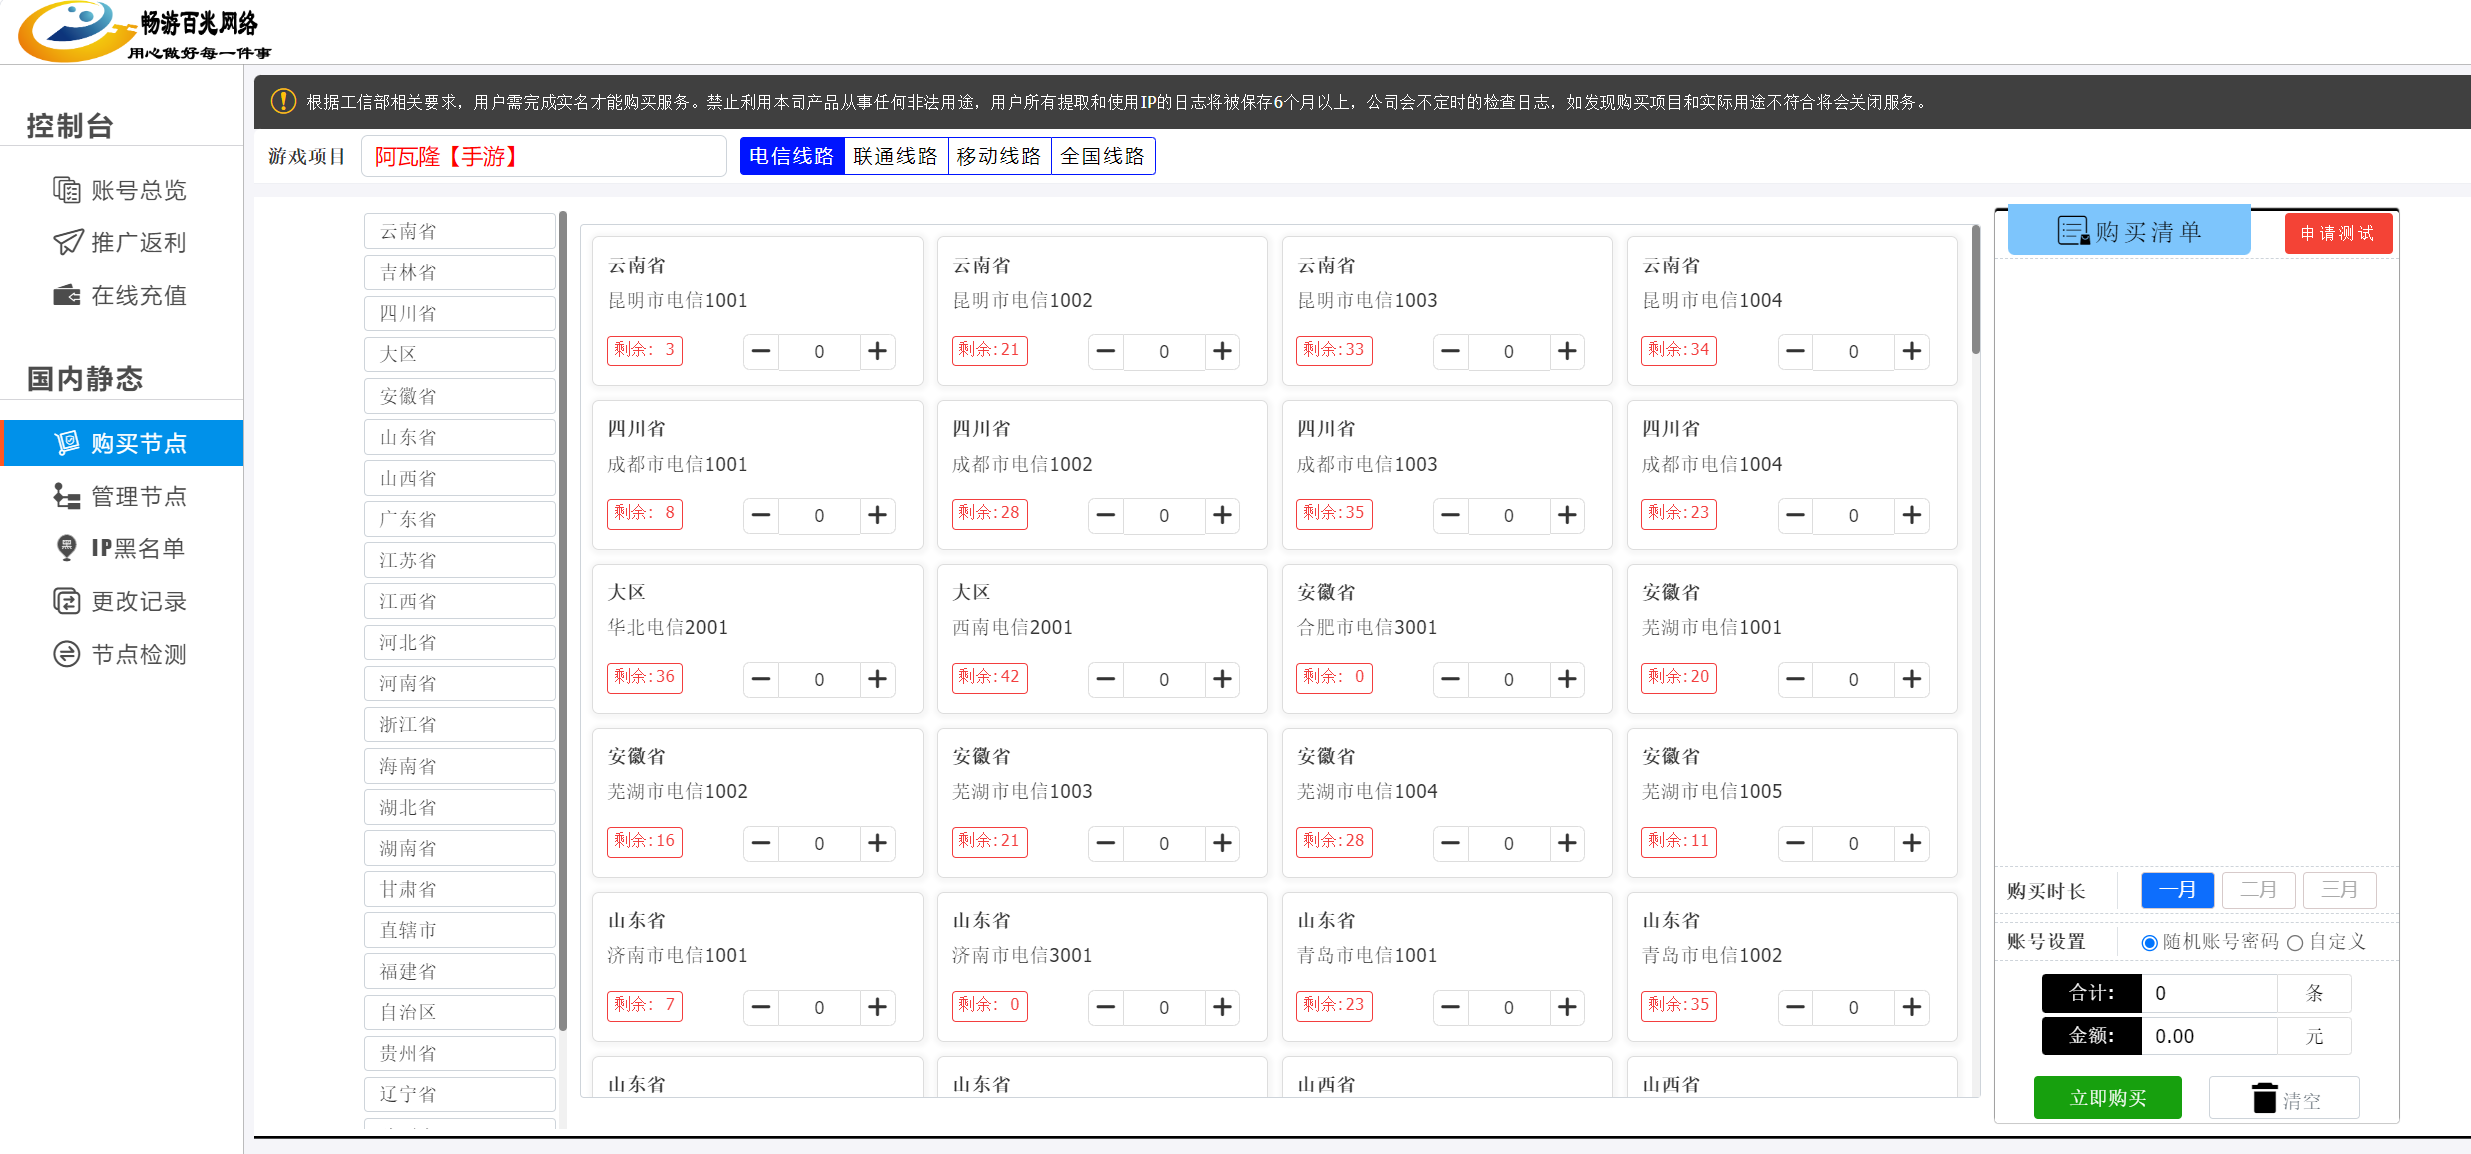Viewport: 2471px width, 1154px height.
Task: Click the 更改记录 change log icon
Action: tap(66, 601)
